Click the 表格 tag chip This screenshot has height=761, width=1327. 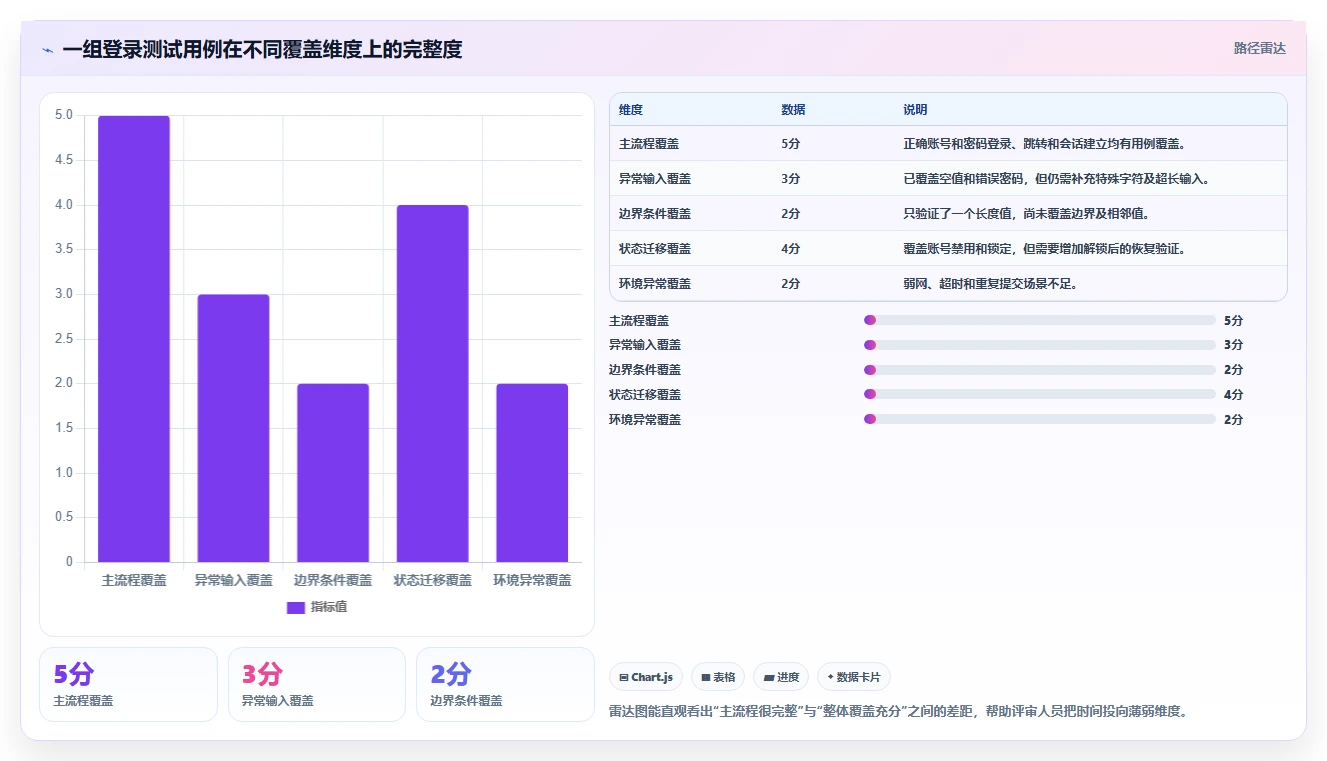(x=718, y=677)
